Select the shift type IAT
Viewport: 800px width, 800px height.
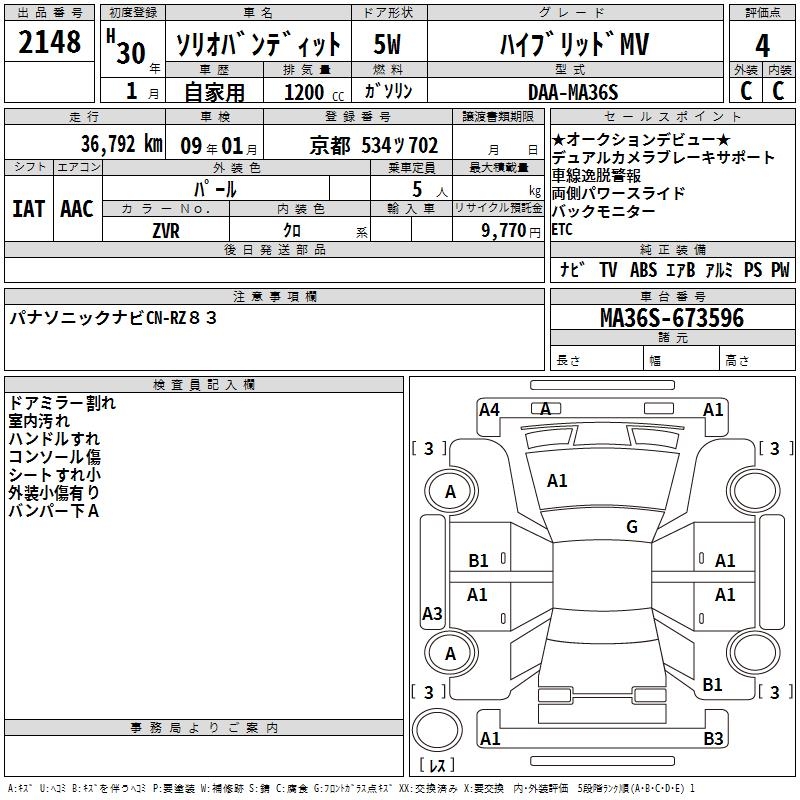pos(29,209)
